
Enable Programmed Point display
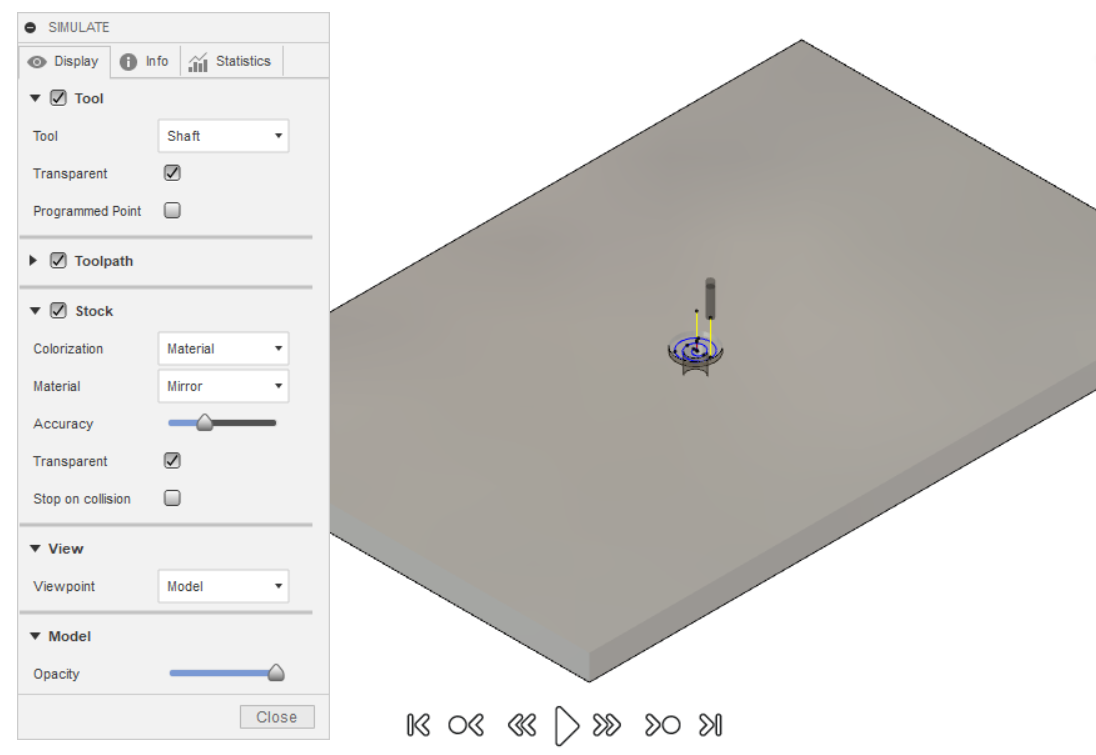[x=171, y=210]
